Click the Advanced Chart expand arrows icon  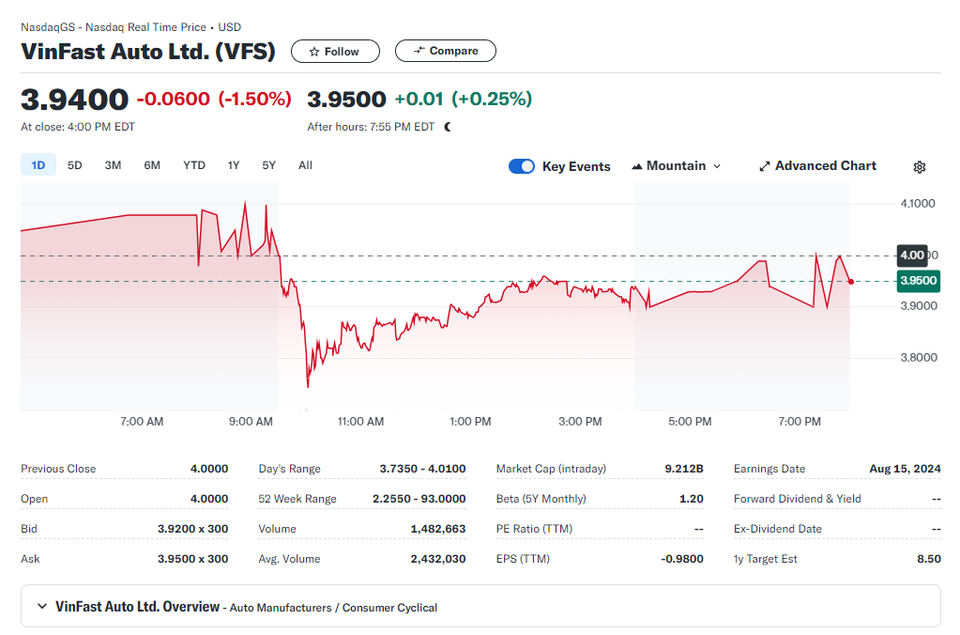[x=764, y=166]
